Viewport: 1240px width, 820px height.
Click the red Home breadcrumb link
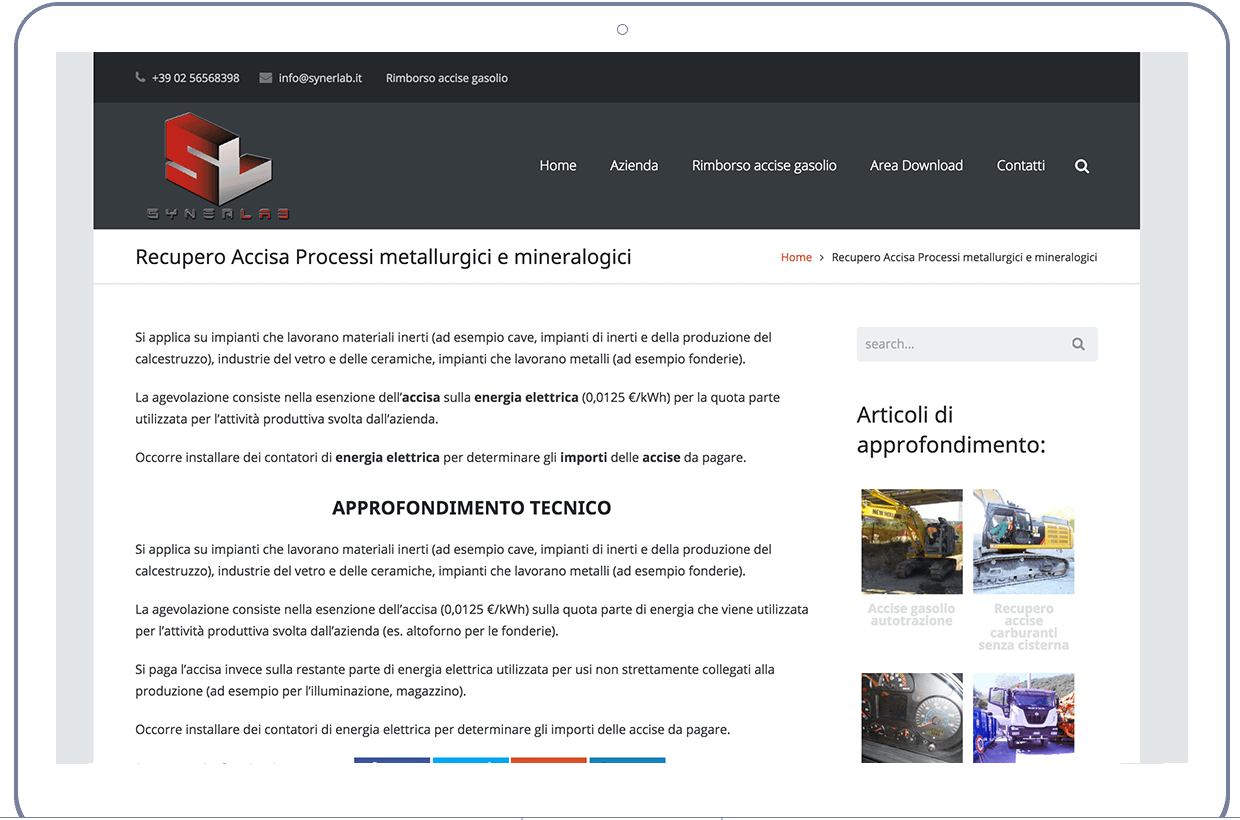coord(796,258)
